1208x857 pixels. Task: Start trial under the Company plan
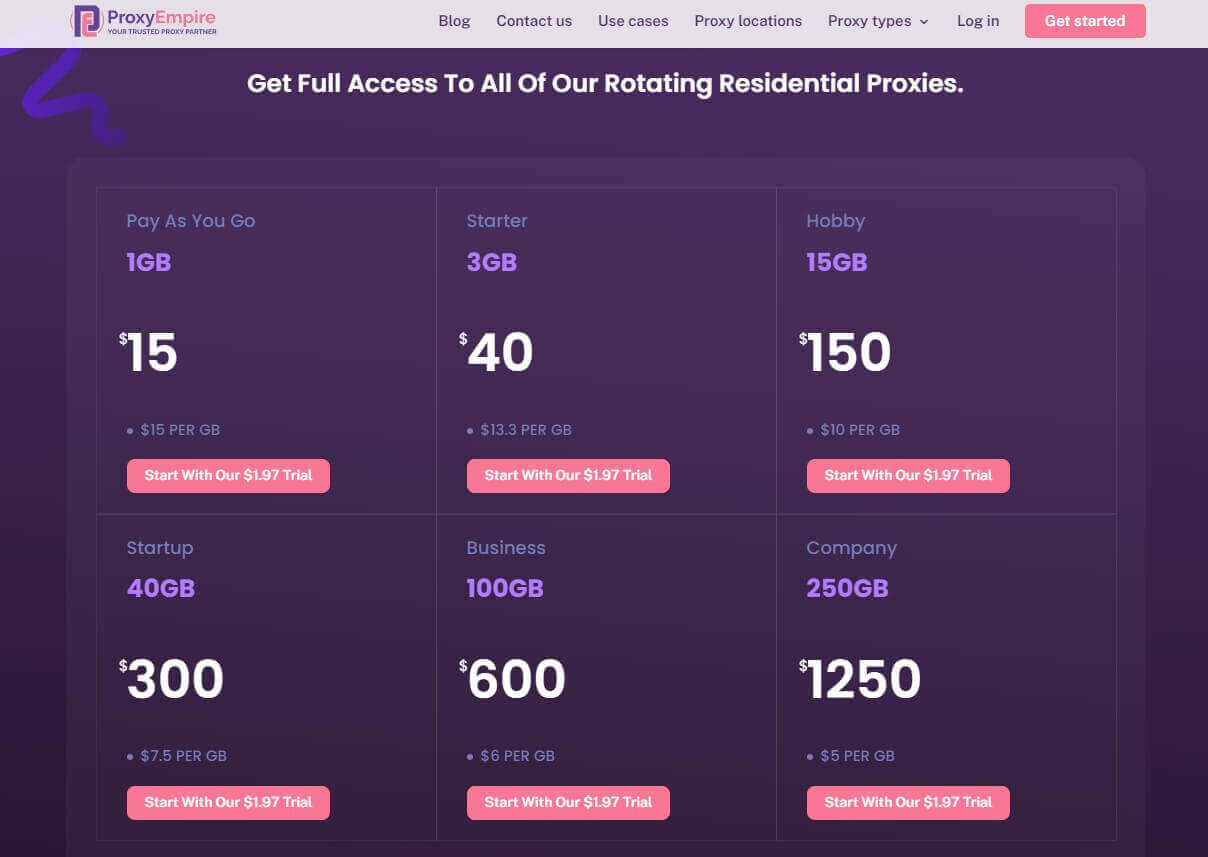click(x=908, y=802)
